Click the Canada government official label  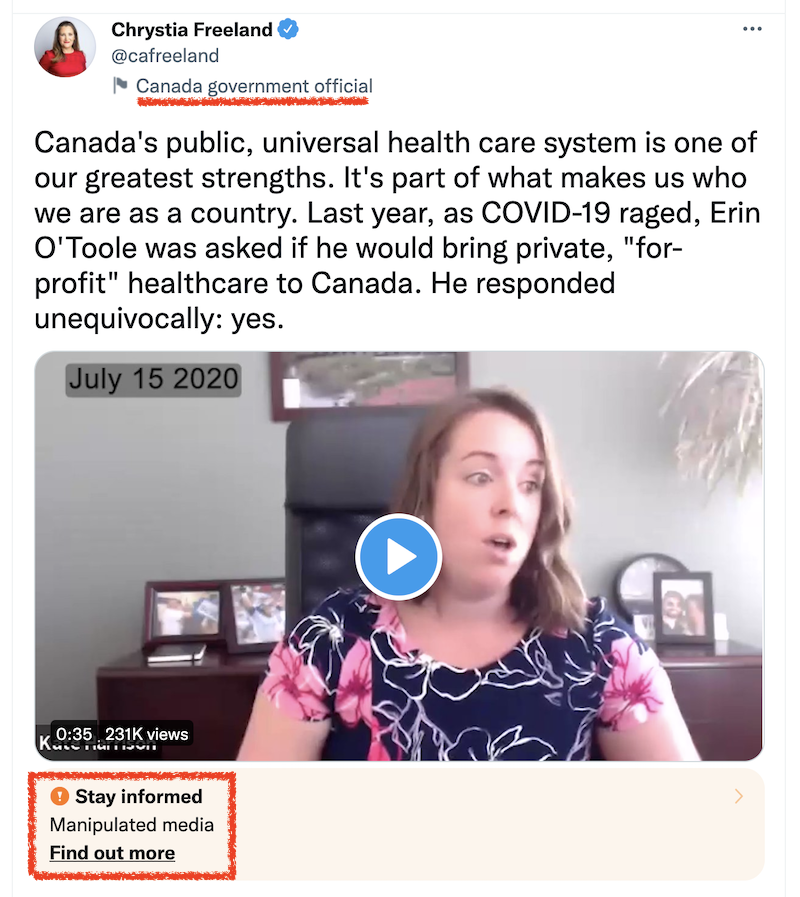point(254,86)
